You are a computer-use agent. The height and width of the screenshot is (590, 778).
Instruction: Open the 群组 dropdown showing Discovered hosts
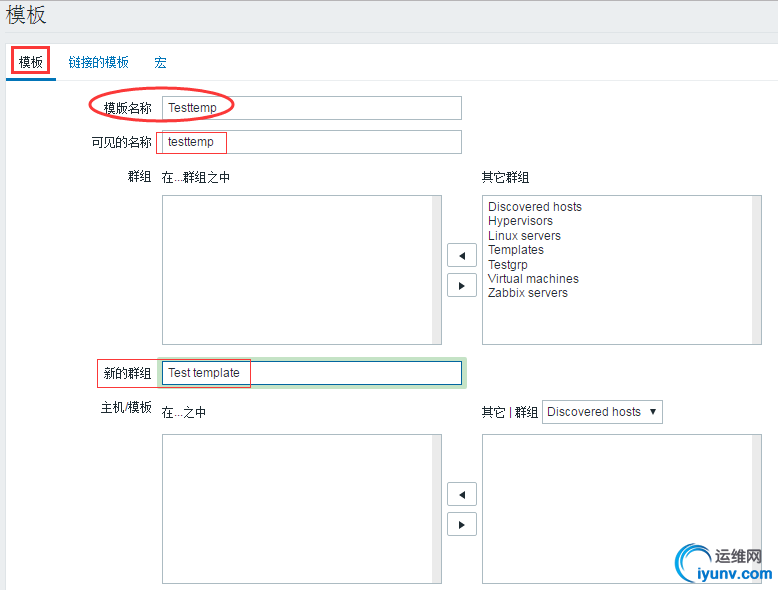point(602,412)
